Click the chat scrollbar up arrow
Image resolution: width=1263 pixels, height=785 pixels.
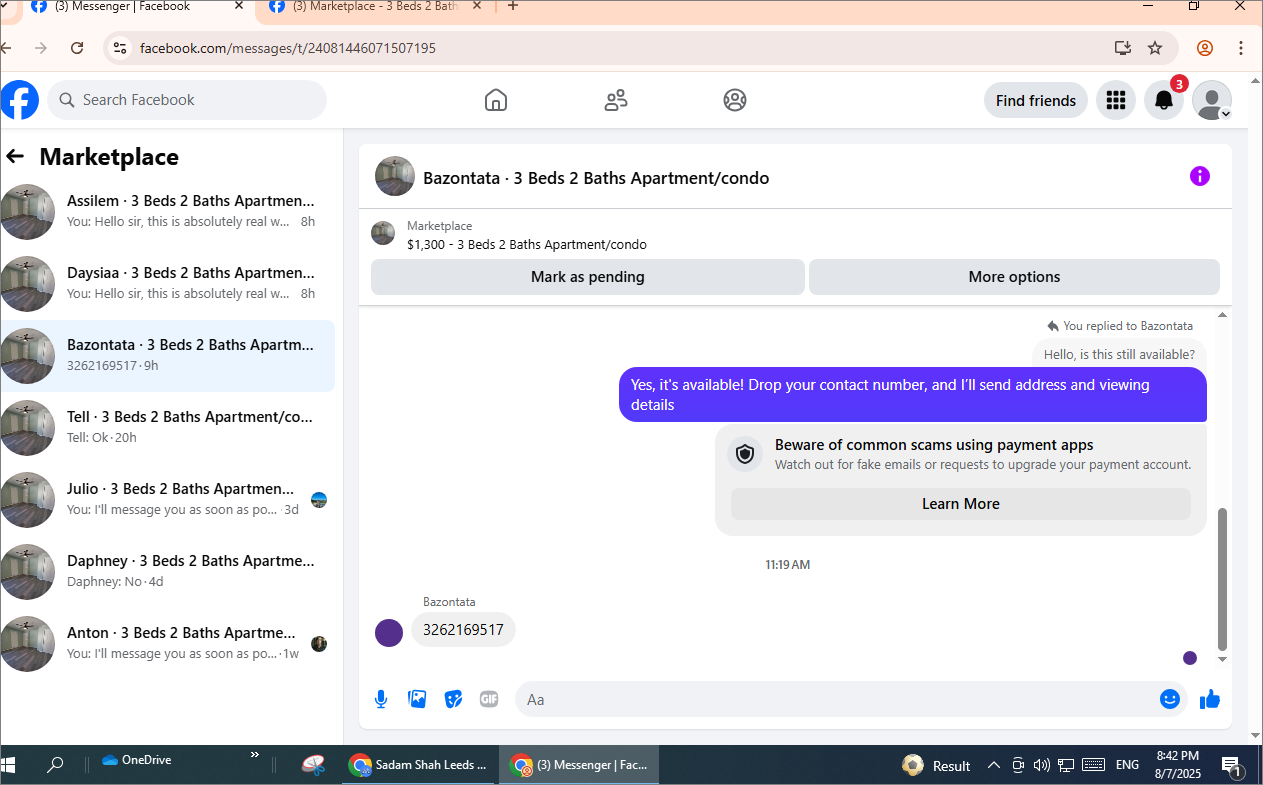click(x=1221, y=315)
